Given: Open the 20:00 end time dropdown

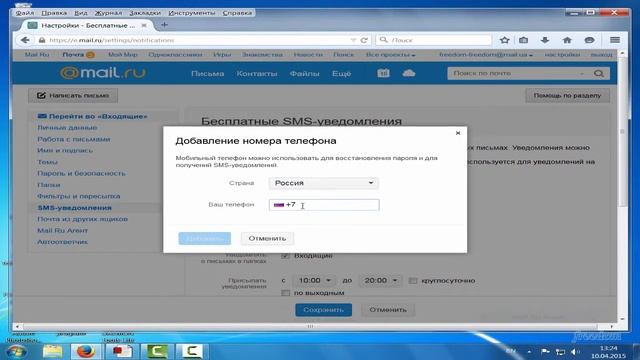Looking at the screenshot, I should click(380, 281).
